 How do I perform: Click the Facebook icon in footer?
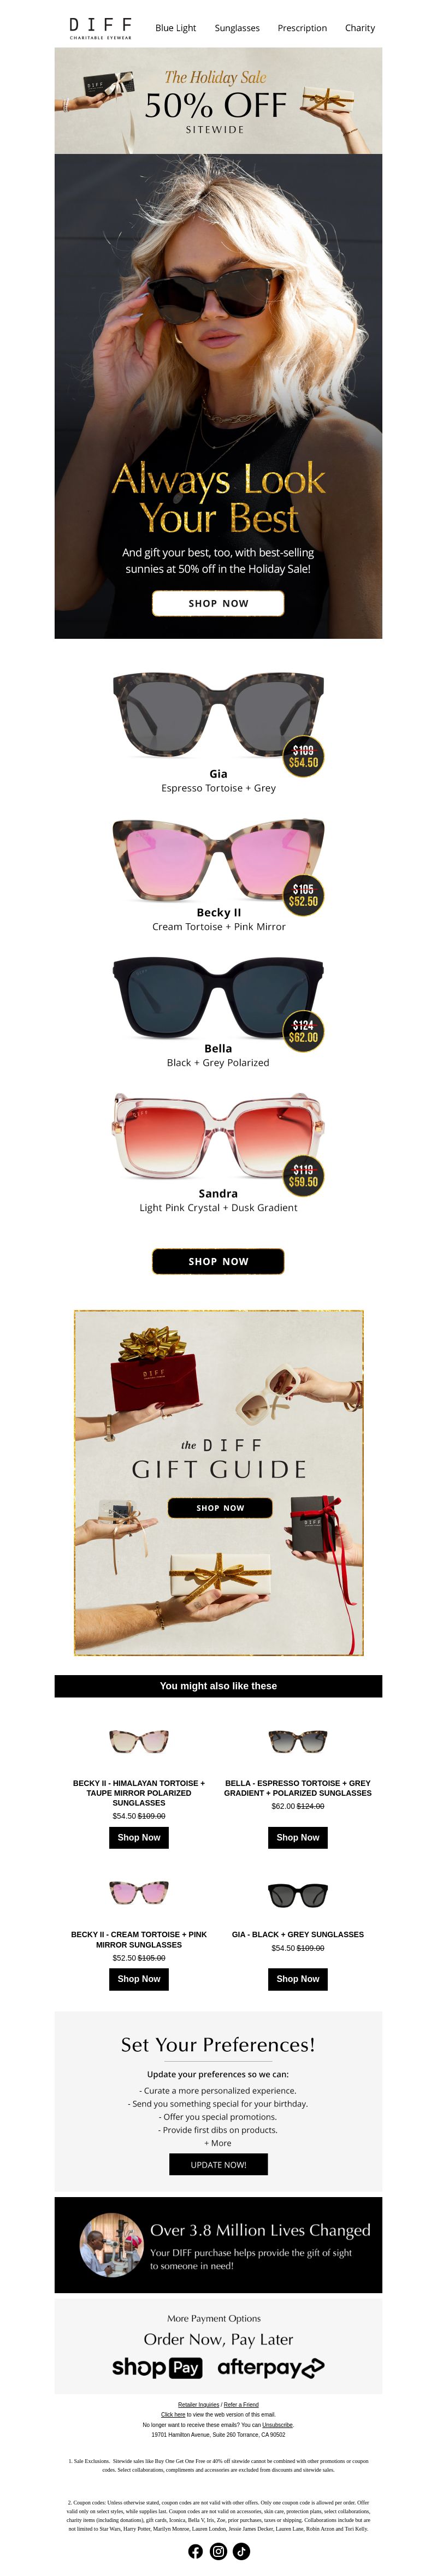click(x=195, y=2551)
